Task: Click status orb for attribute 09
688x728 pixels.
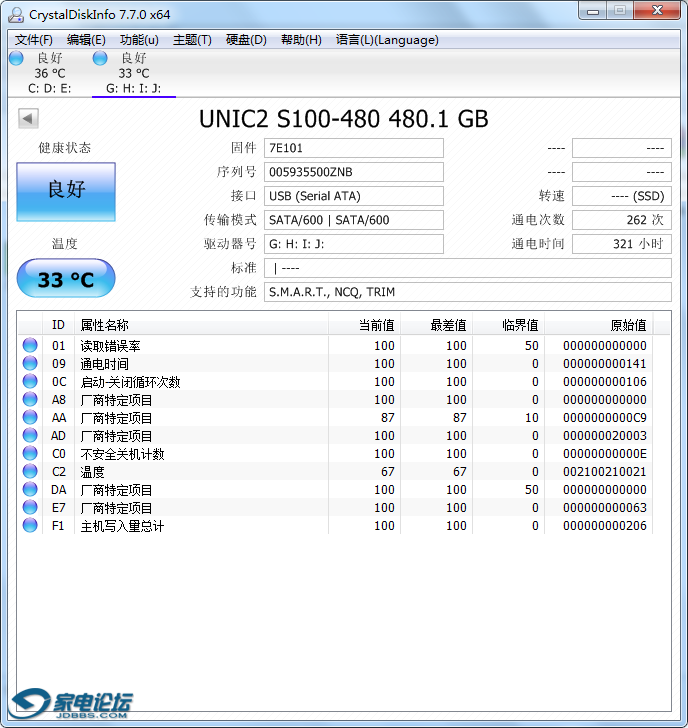Action: (30, 363)
